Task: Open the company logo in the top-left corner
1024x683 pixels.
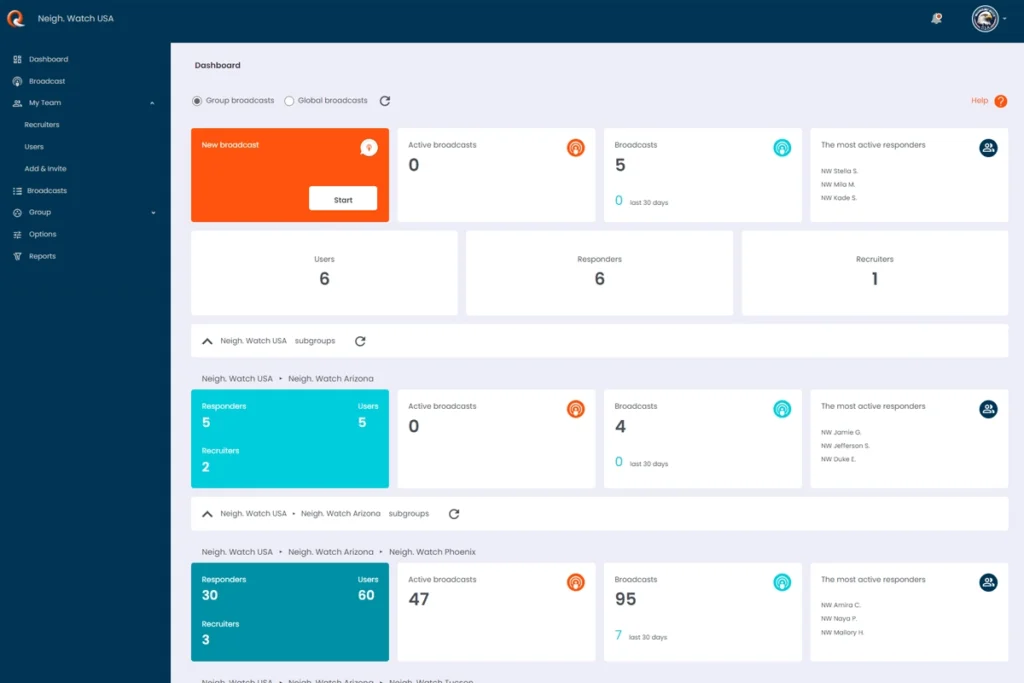Action: (x=14, y=18)
